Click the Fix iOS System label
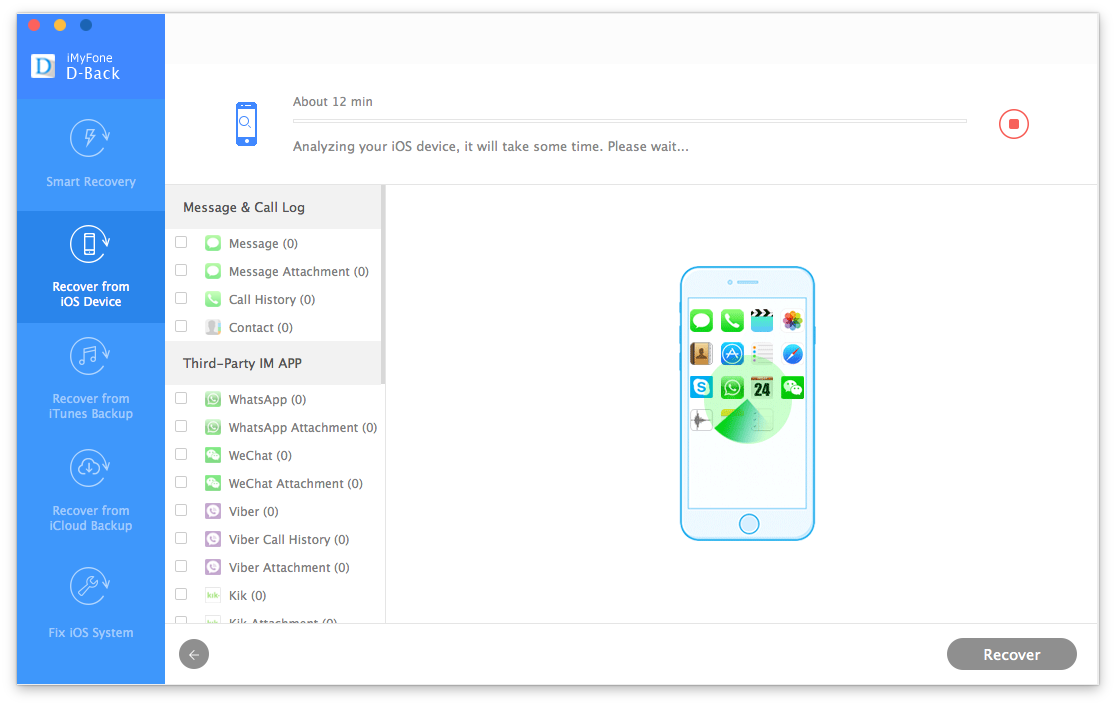 (90, 633)
